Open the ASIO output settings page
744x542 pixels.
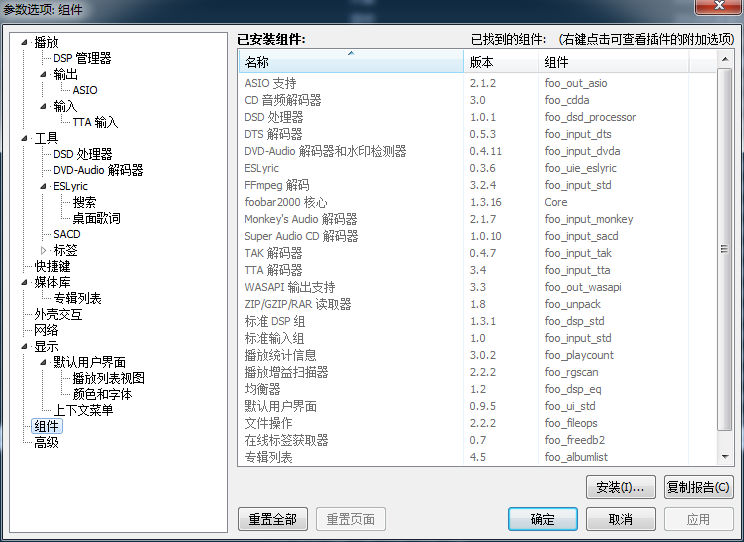tap(85, 90)
